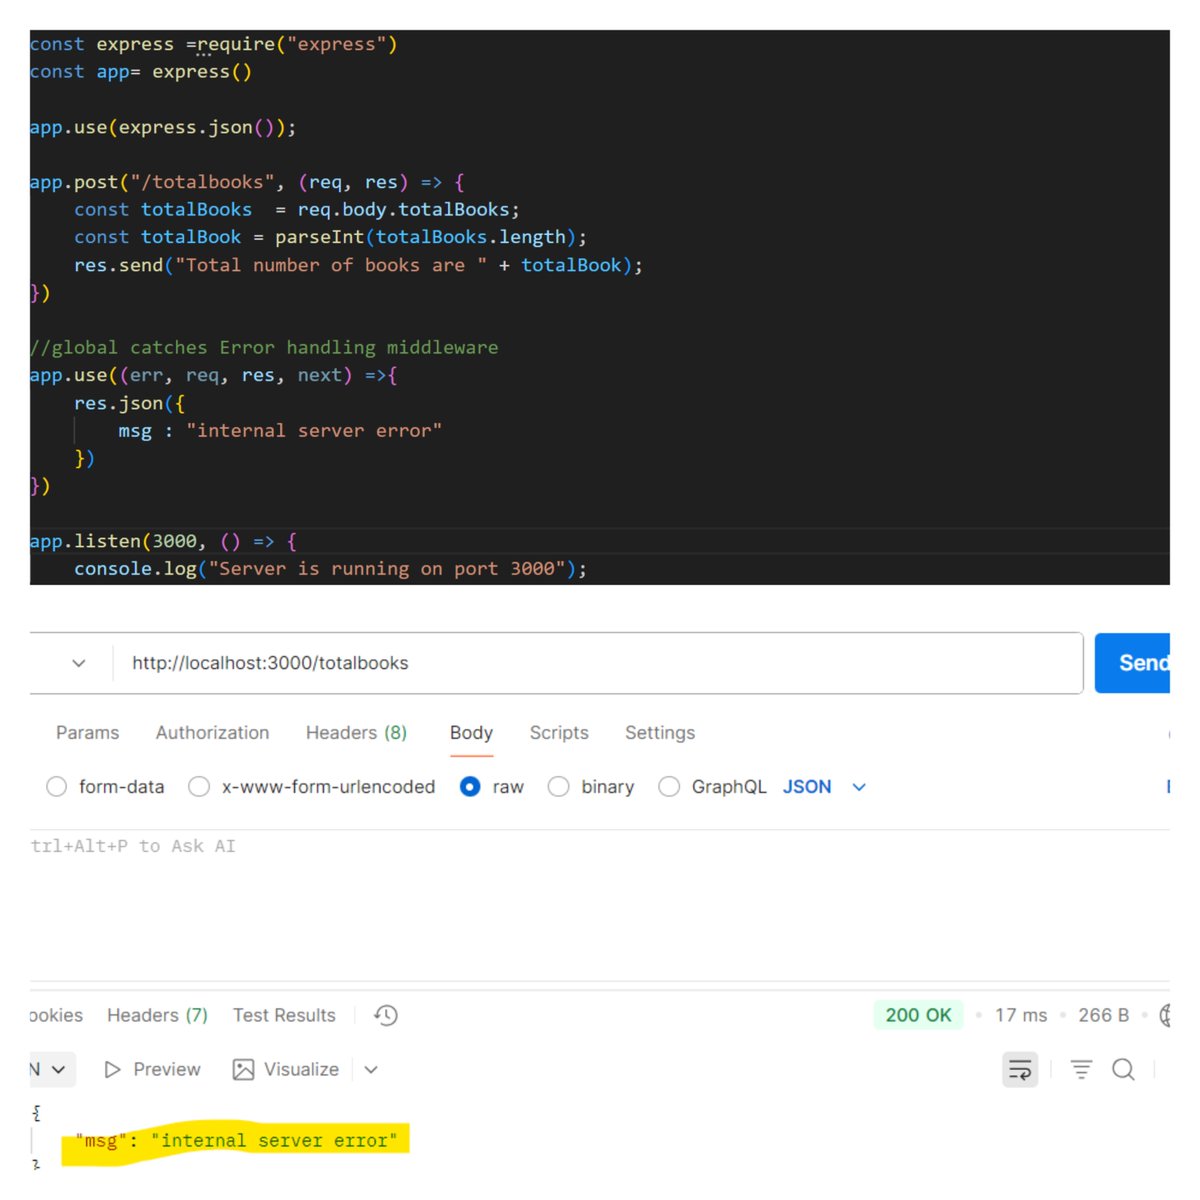Switch to the Test Results tab
The width and height of the screenshot is (1200, 1200).
tap(283, 1015)
